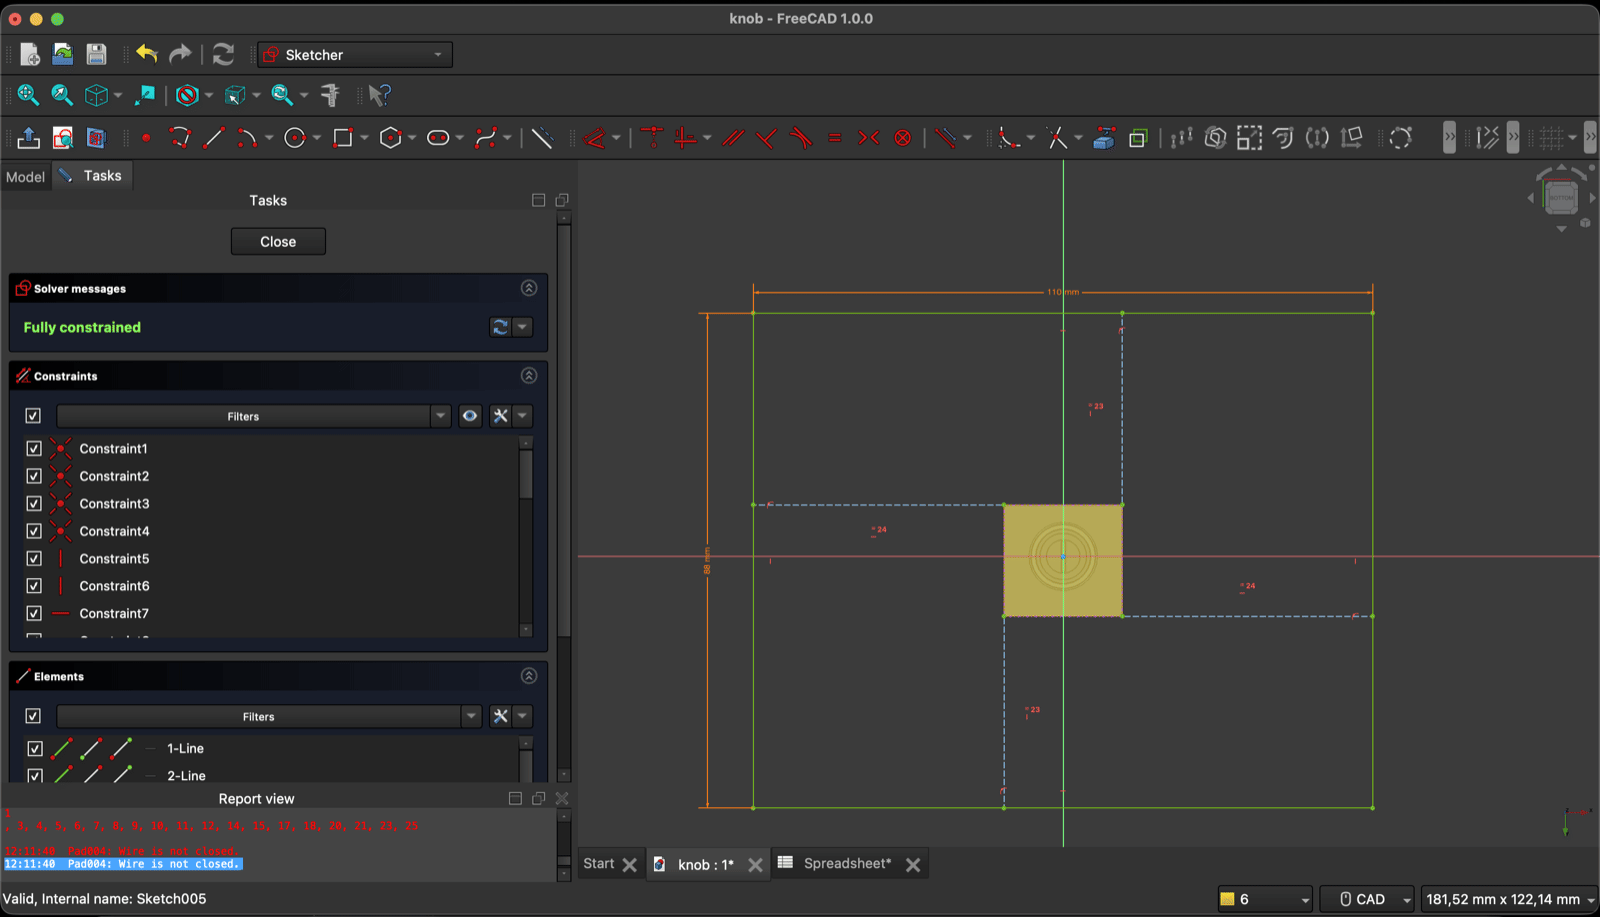The image size is (1600, 917).
Task: Activate the What's This help cursor
Action: coord(379,95)
